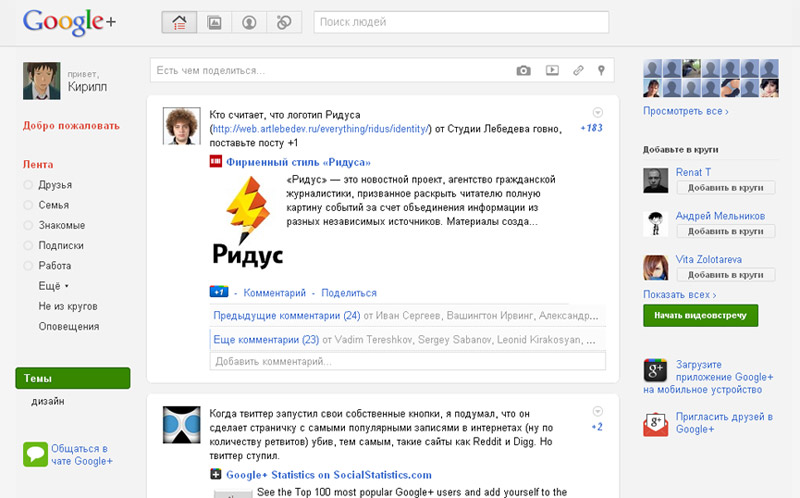The height and width of the screenshot is (498, 800).
Task: Open Андрей Мельников's avatar
Action: point(656,223)
